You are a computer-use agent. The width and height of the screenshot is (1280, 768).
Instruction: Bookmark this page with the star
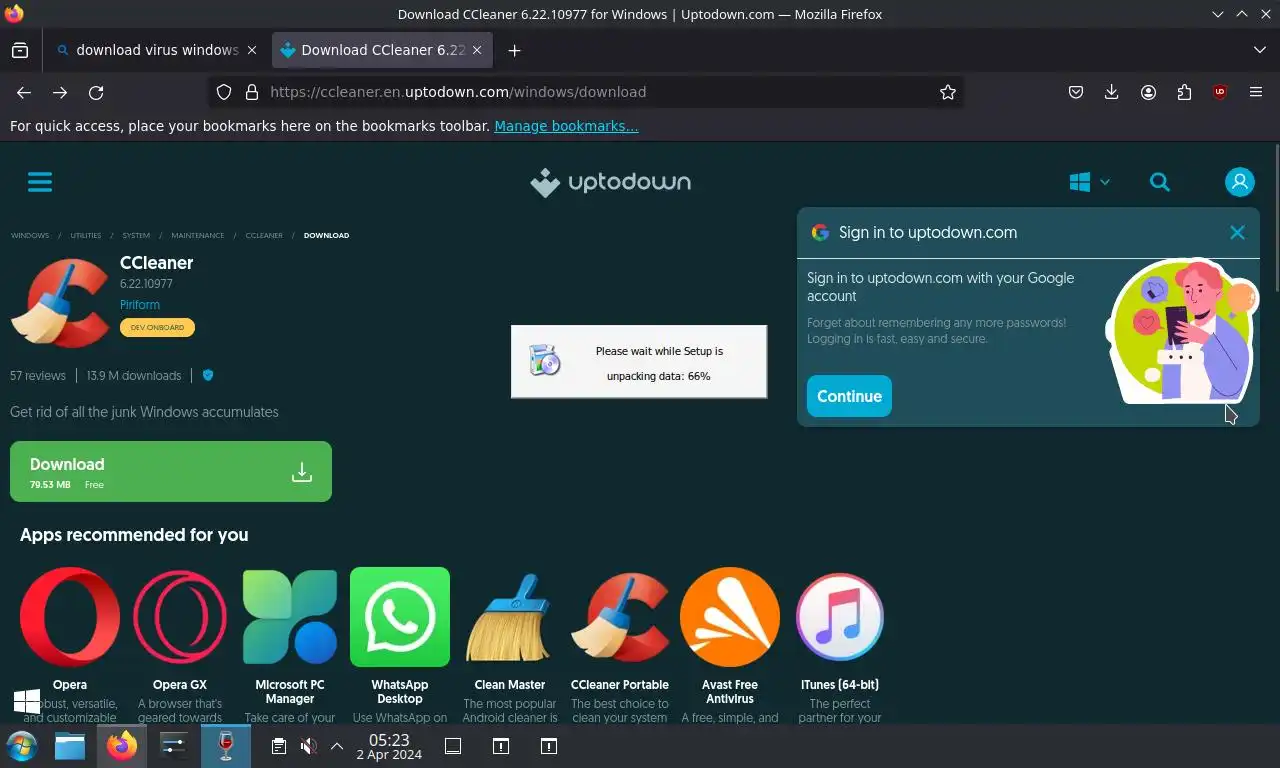coord(948,92)
